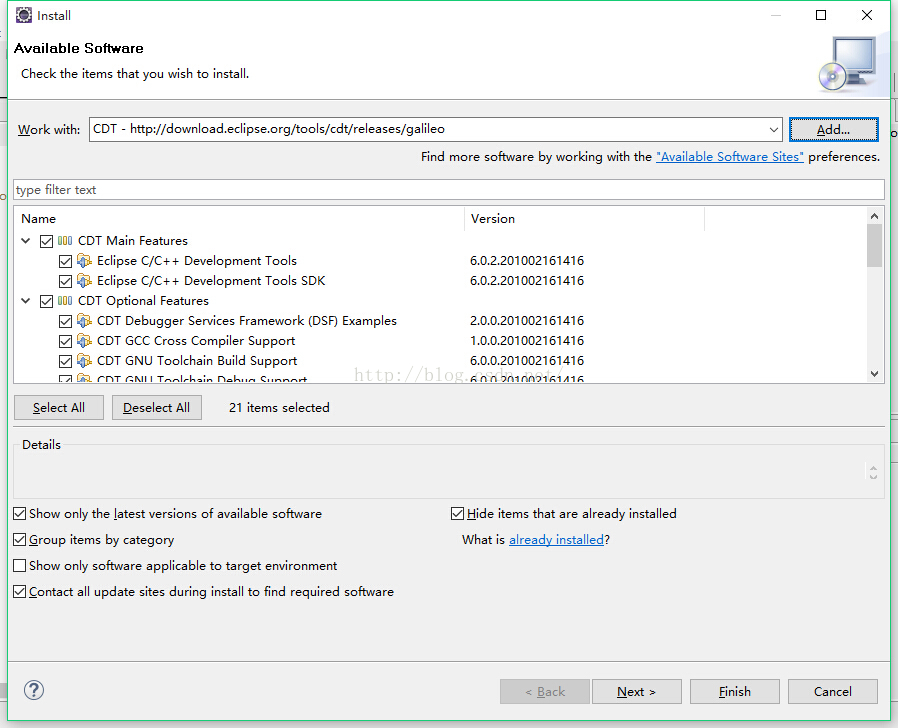
Task: Sort by the Name column header
Action: 239,219
